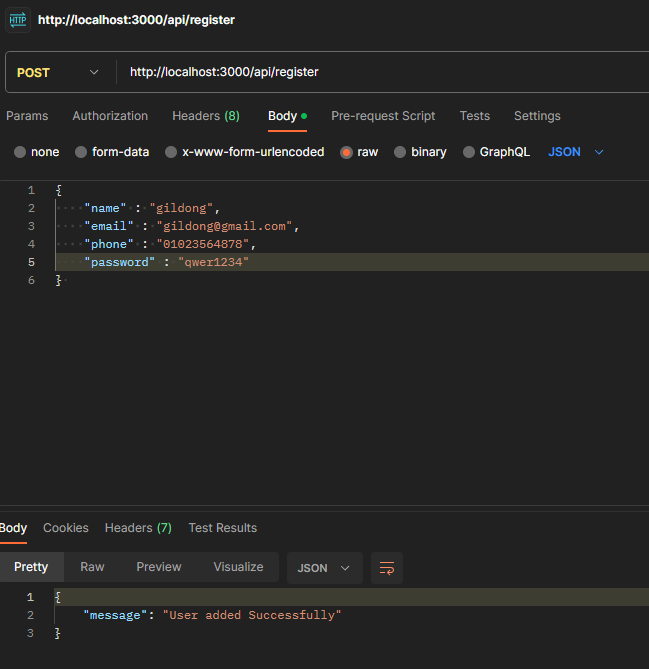Open the POST method dropdown
The image size is (649, 669).
pyautogui.click(x=58, y=73)
